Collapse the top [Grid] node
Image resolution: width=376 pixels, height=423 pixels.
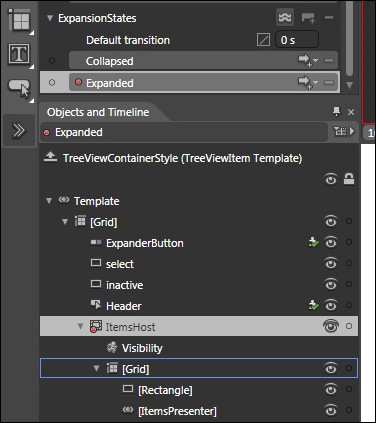[65, 222]
